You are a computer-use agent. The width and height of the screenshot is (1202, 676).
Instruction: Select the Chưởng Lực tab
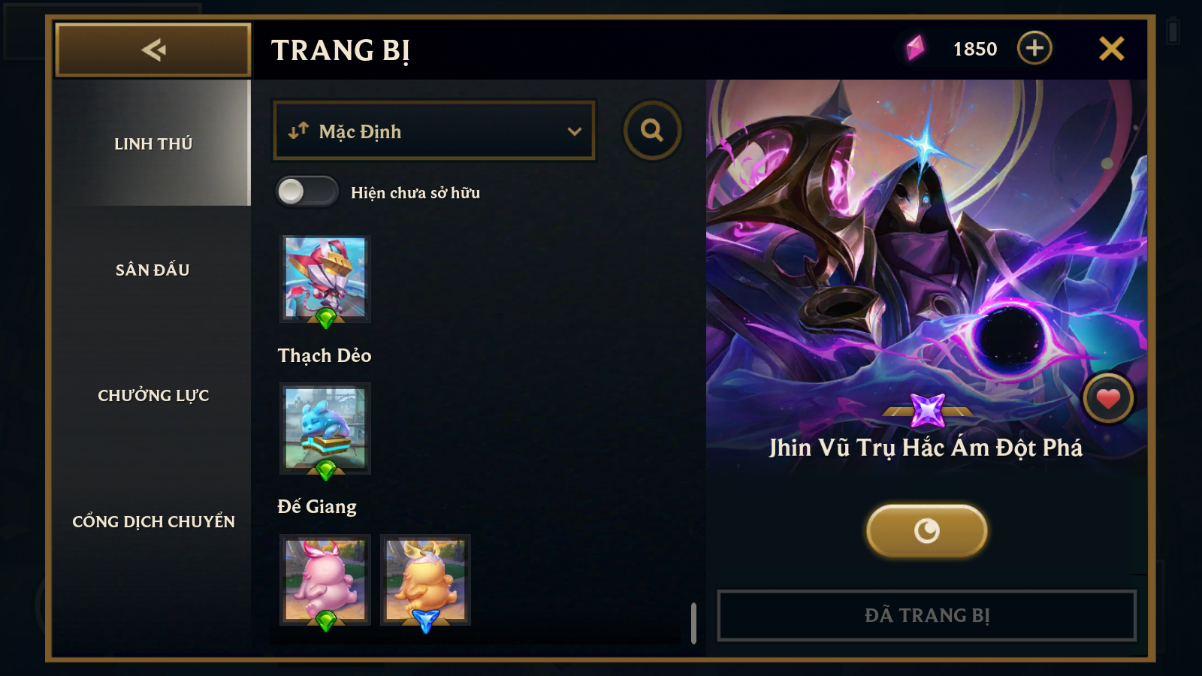pos(153,395)
